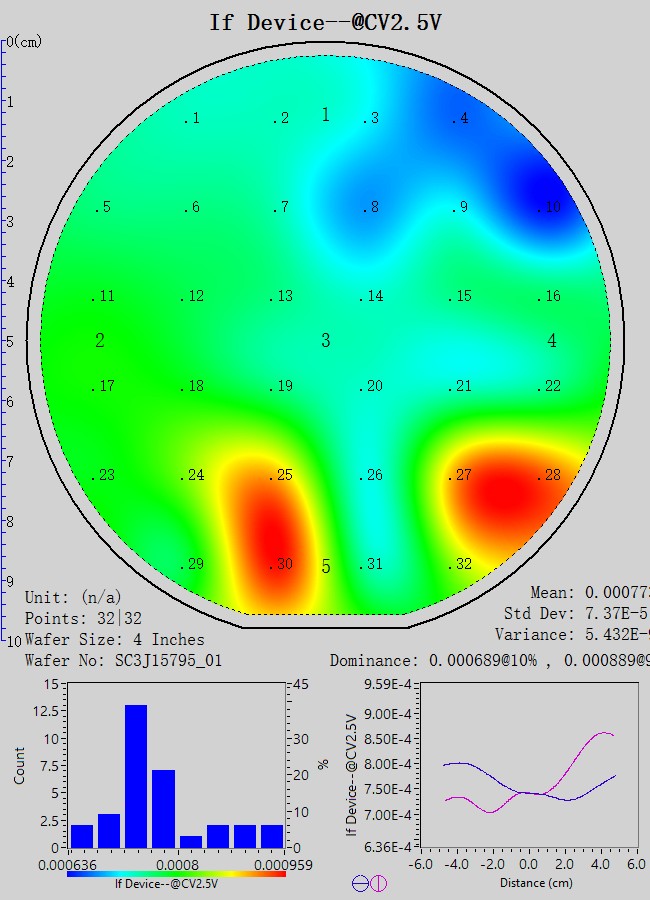This screenshot has width=650, height=900.
Task: Click the magenta vertical profile circle icon
Action: [378, 883]
